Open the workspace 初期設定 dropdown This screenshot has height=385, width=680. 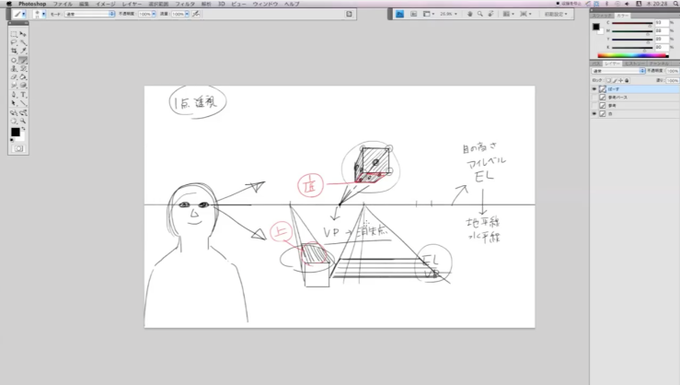point(556,14)
